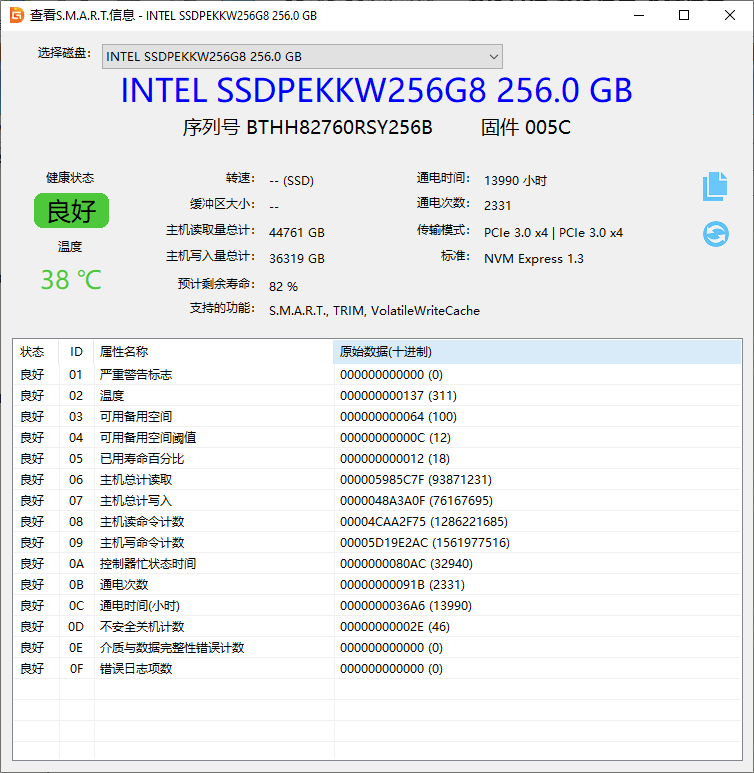The height and width of the screenshot is (773, 754).
Task: Select the 温度 attribute row with ID 02
Action: pos(377,395)
